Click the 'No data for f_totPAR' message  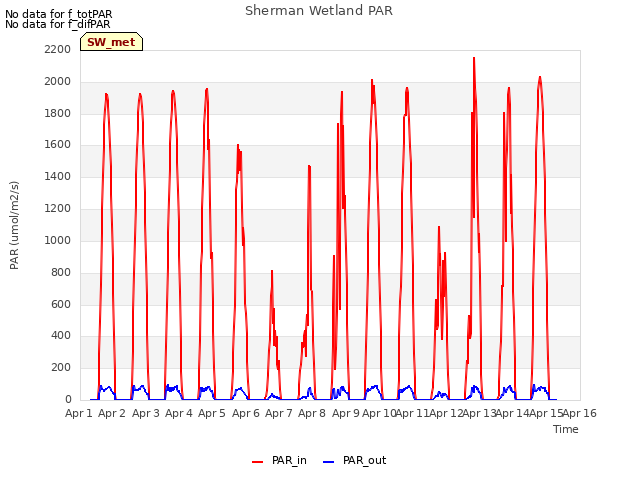click(x=58, y=14)
